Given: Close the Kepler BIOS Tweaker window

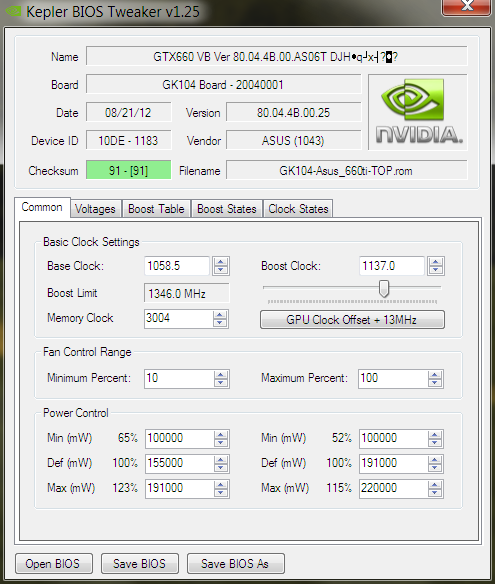Looking at the screenshot, I should [x=466, y=7].
